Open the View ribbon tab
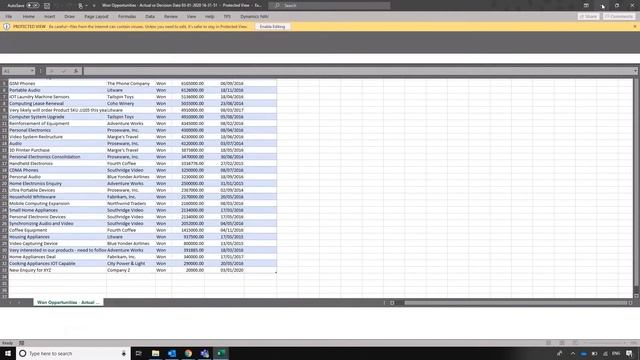Viewport: 640px width, 360px height. pyautogui.click(x=191, y=16)
